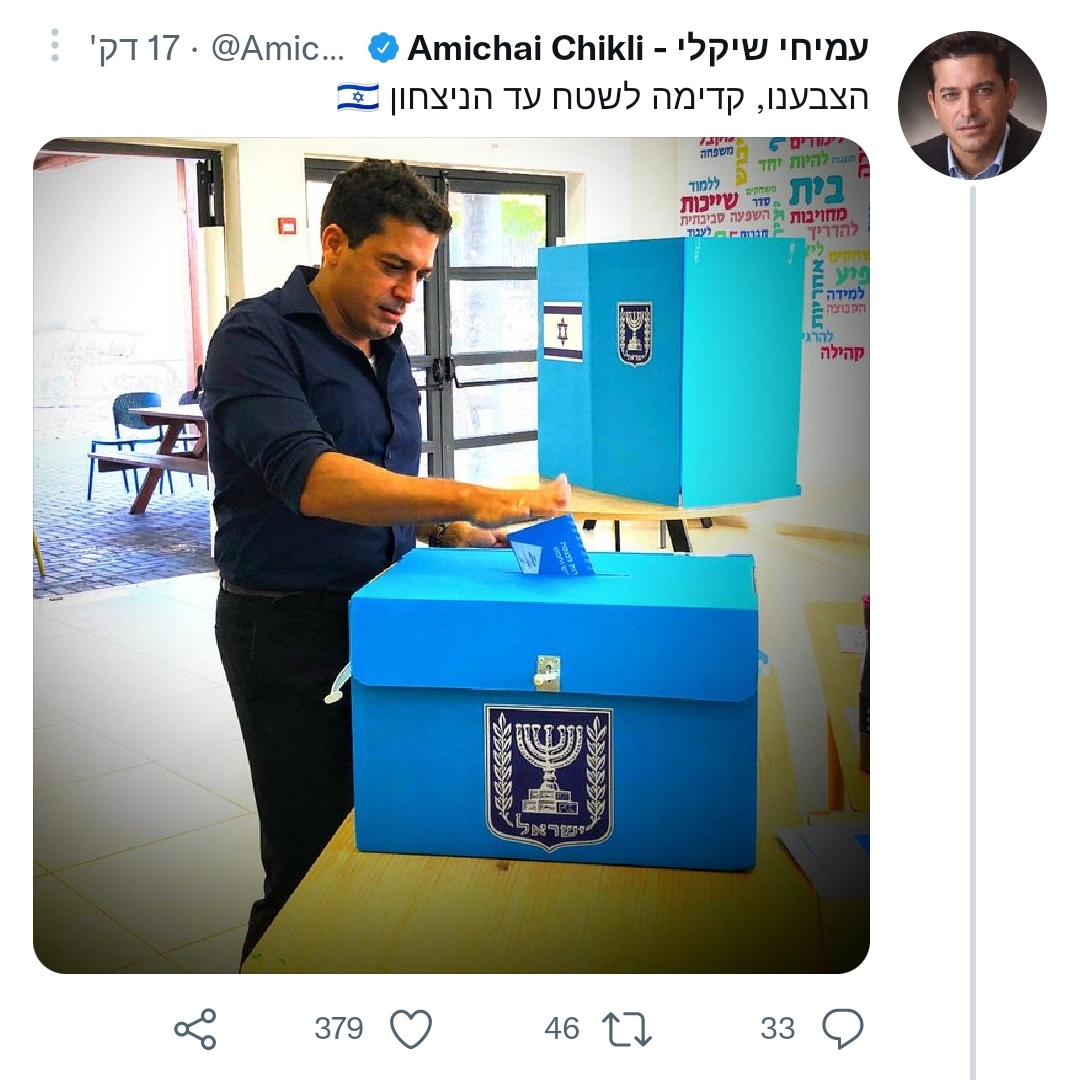
Task: Open the three-dot more options menu
Action: (x=55, y=46)
